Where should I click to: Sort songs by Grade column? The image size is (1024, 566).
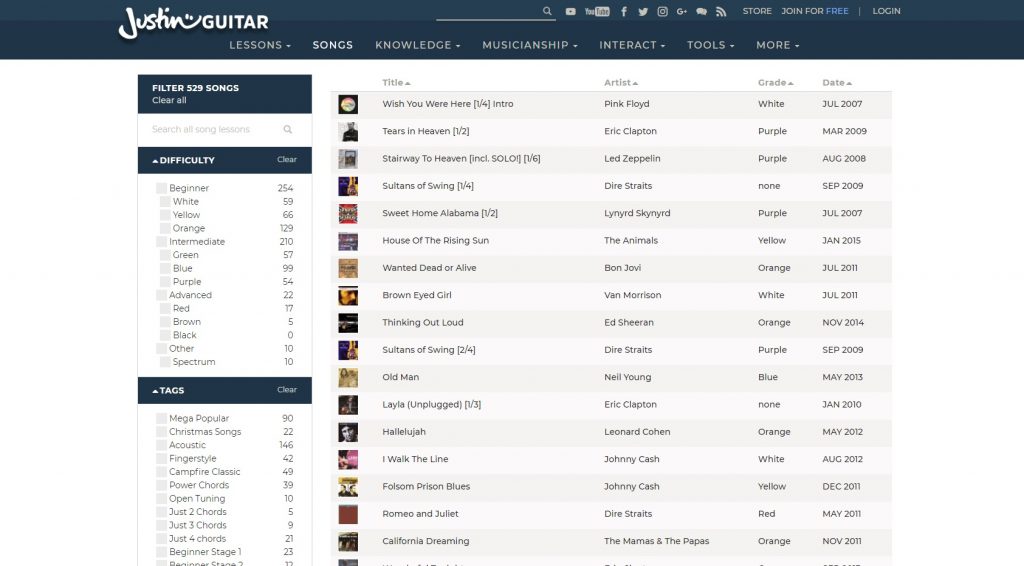[x=775, y=83]
